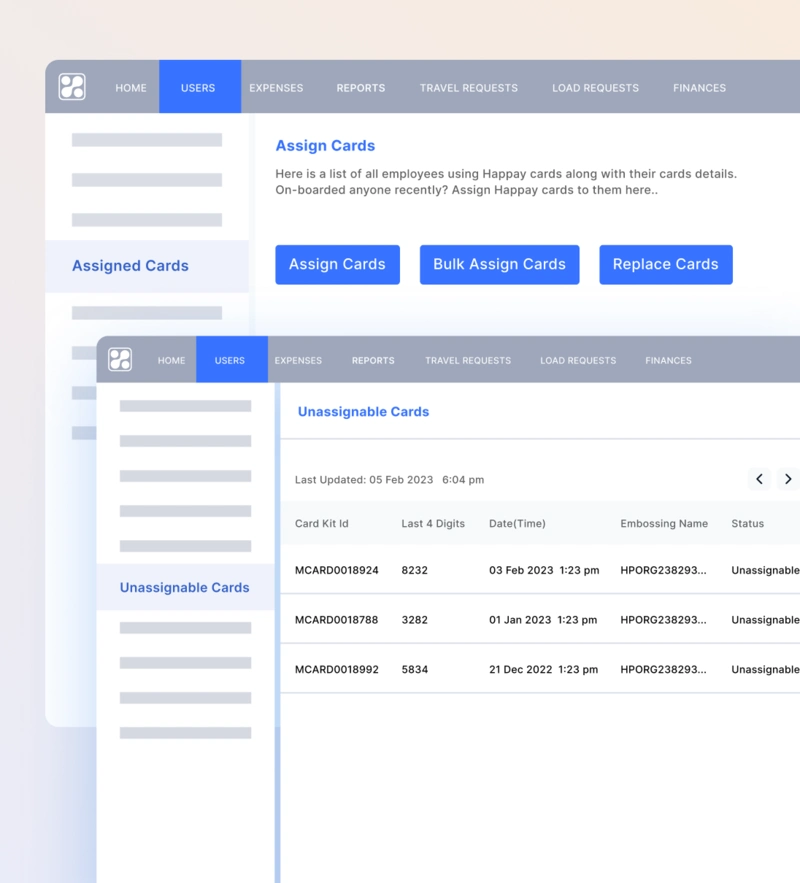
Task: Select the HOME item in the top navigation
Action: pyautogui.click(x=130, y=87)
